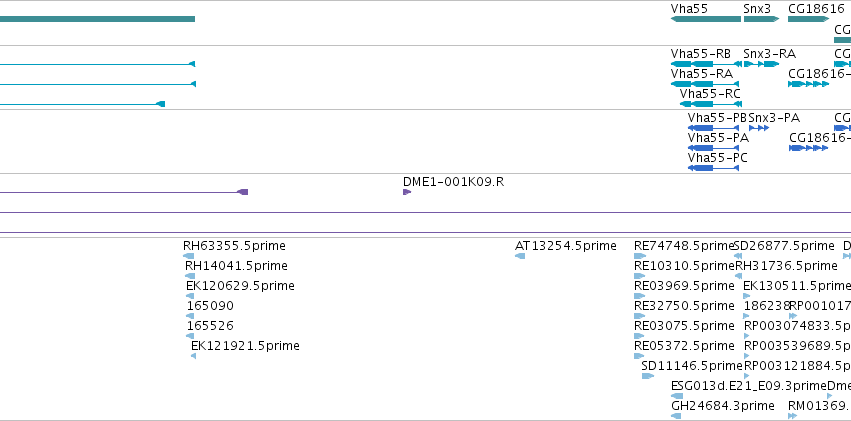851x421 pixels.
Task: Select the CG18616 gene bar
Action: [x=809, y=19]
